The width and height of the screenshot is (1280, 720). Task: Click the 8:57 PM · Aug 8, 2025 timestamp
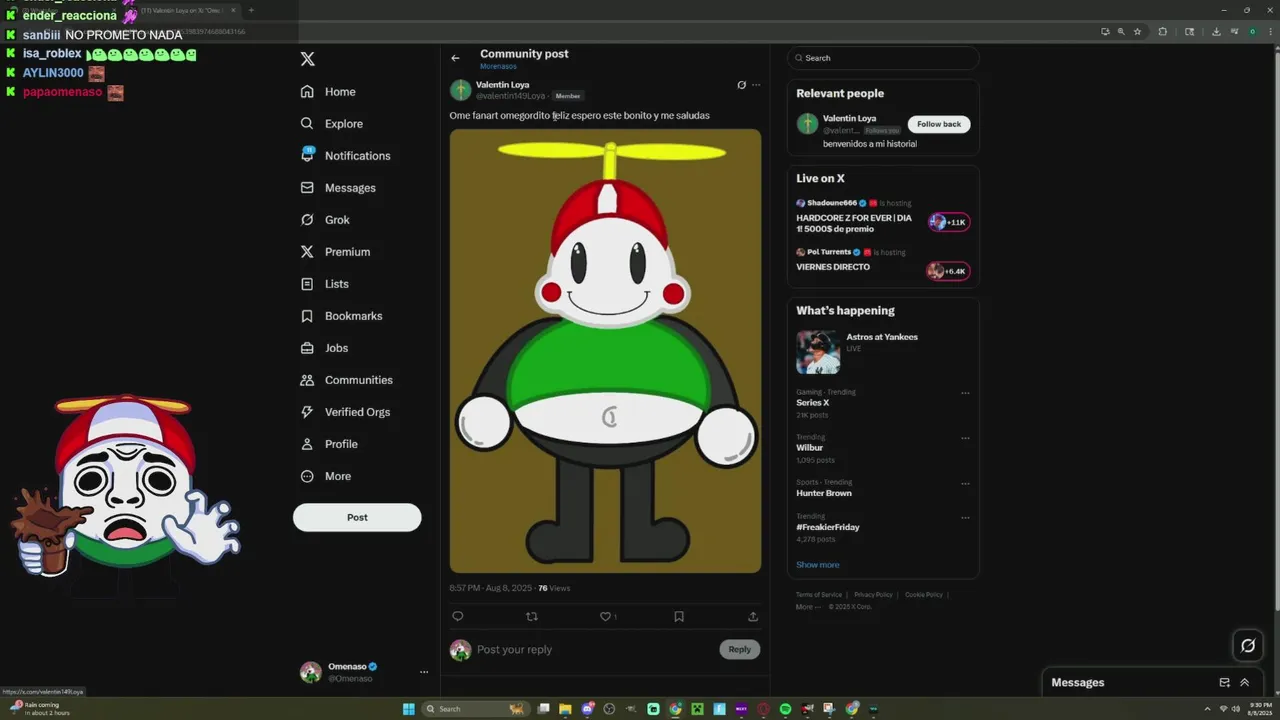click(x=492, y=588)
